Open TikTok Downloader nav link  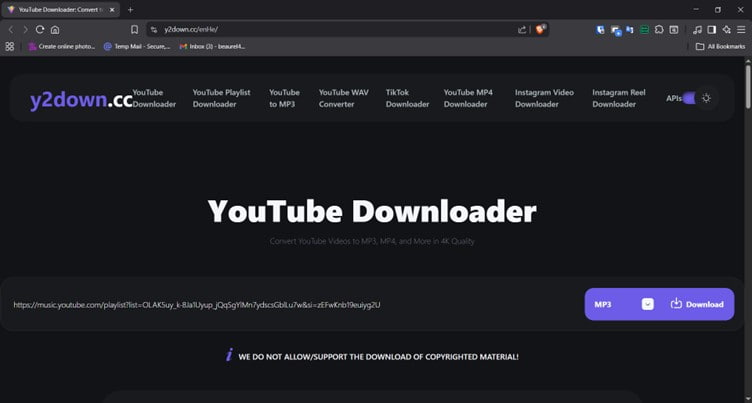click(x=407, y=98)
